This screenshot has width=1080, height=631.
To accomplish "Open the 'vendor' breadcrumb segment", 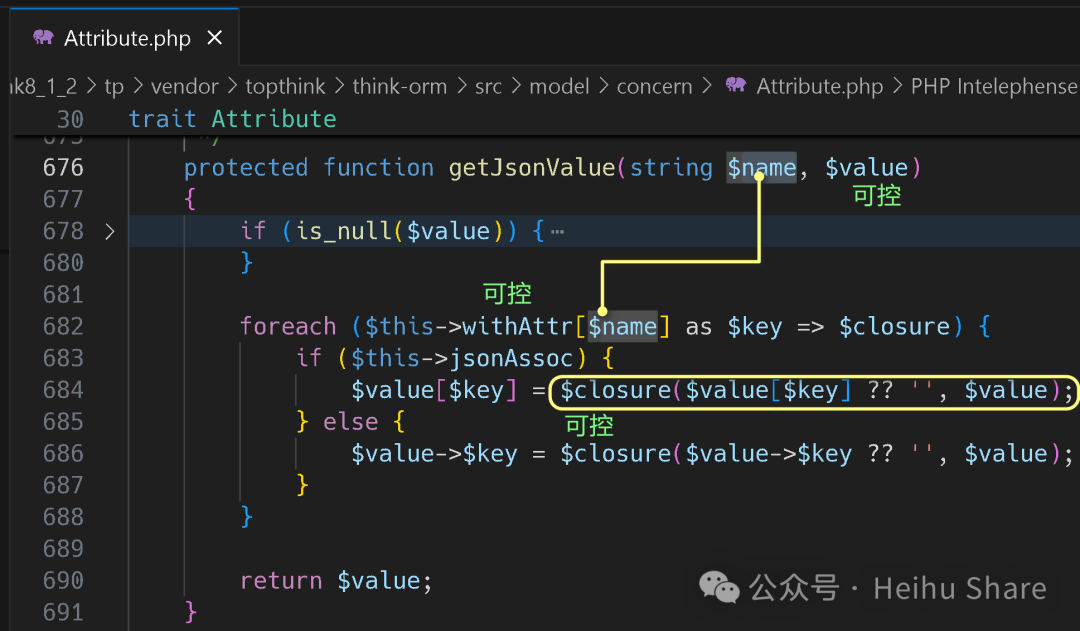I will pos(185,86).
